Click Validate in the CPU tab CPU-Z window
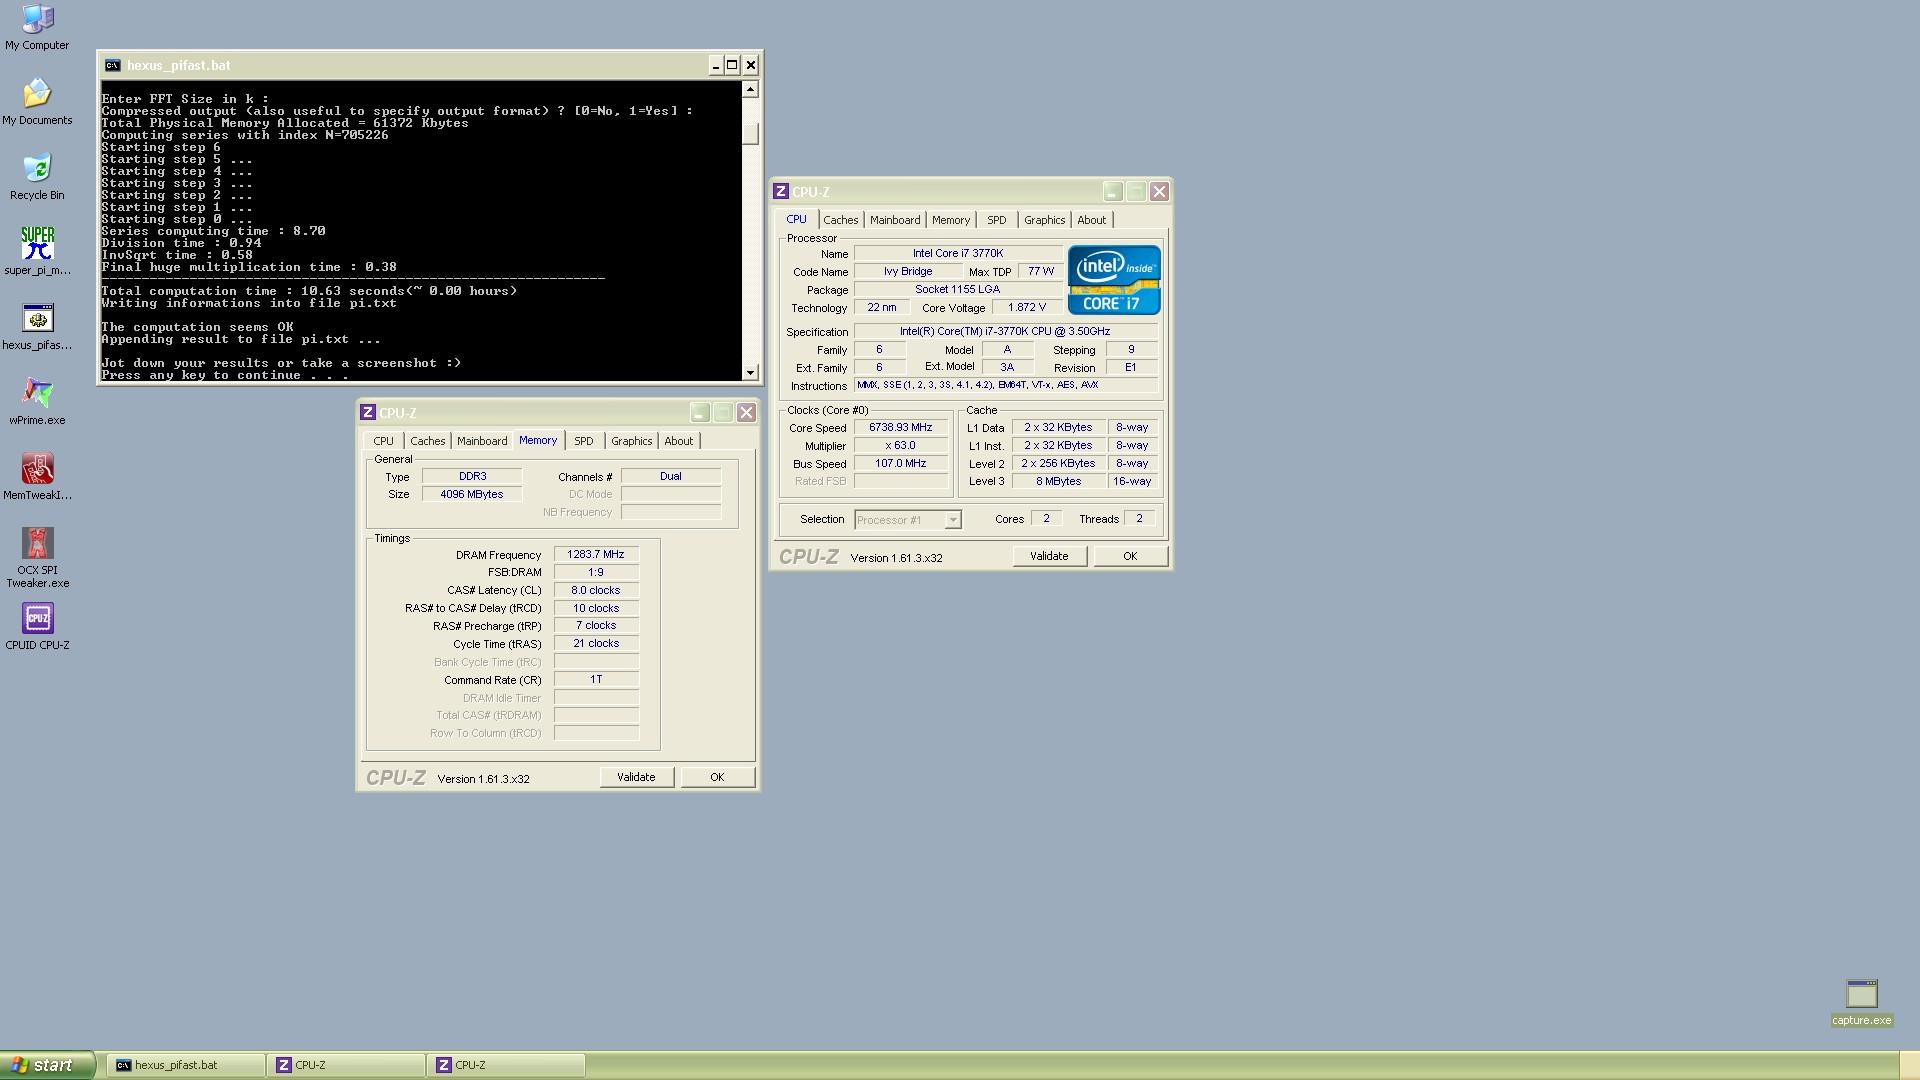Screen dimensions: 1920x1080 coord(1049,556)
